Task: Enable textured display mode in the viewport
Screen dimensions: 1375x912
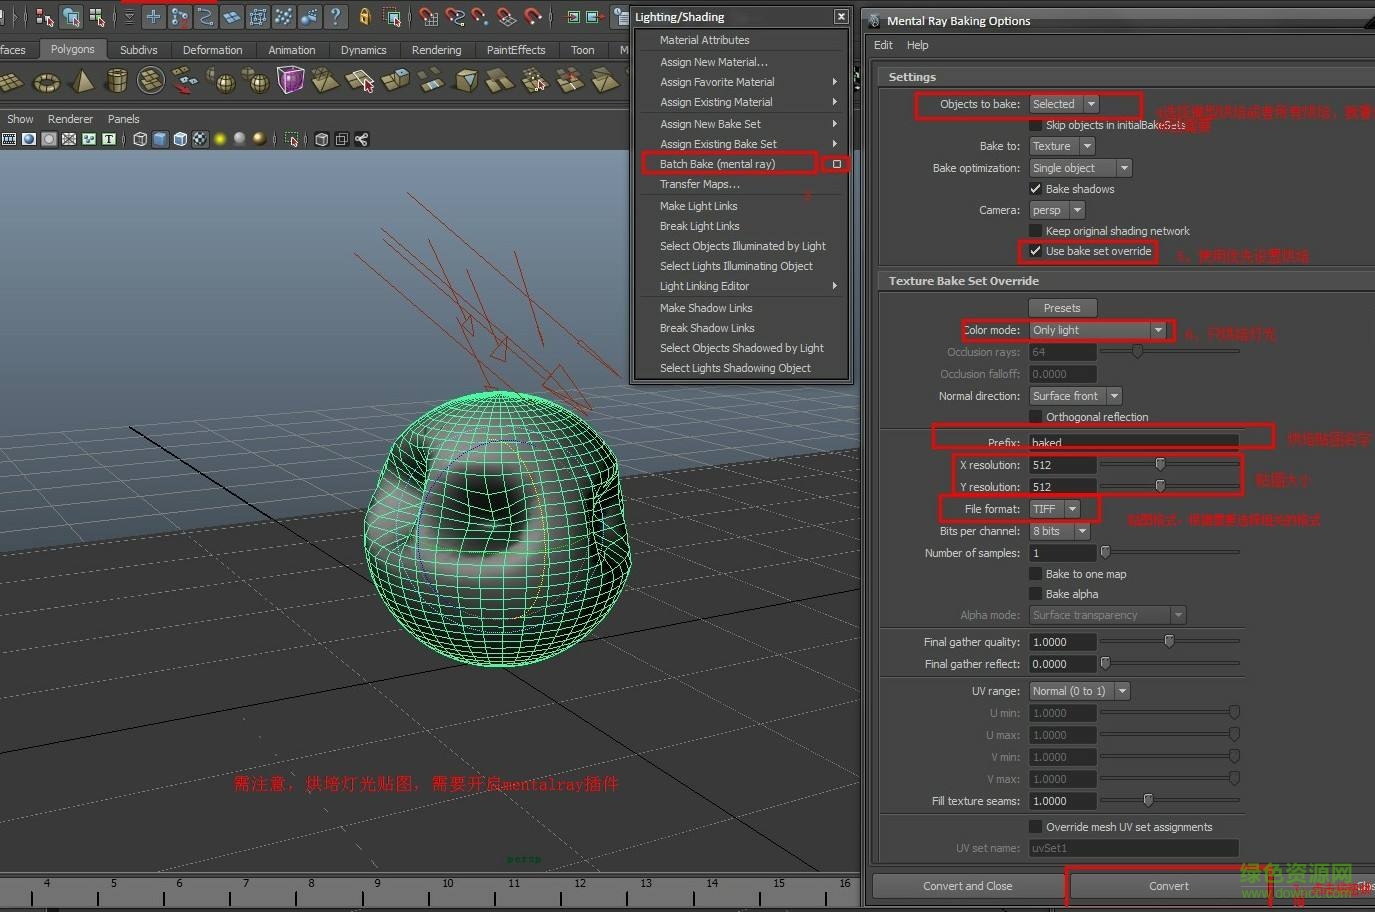Action: pos(198,139)
